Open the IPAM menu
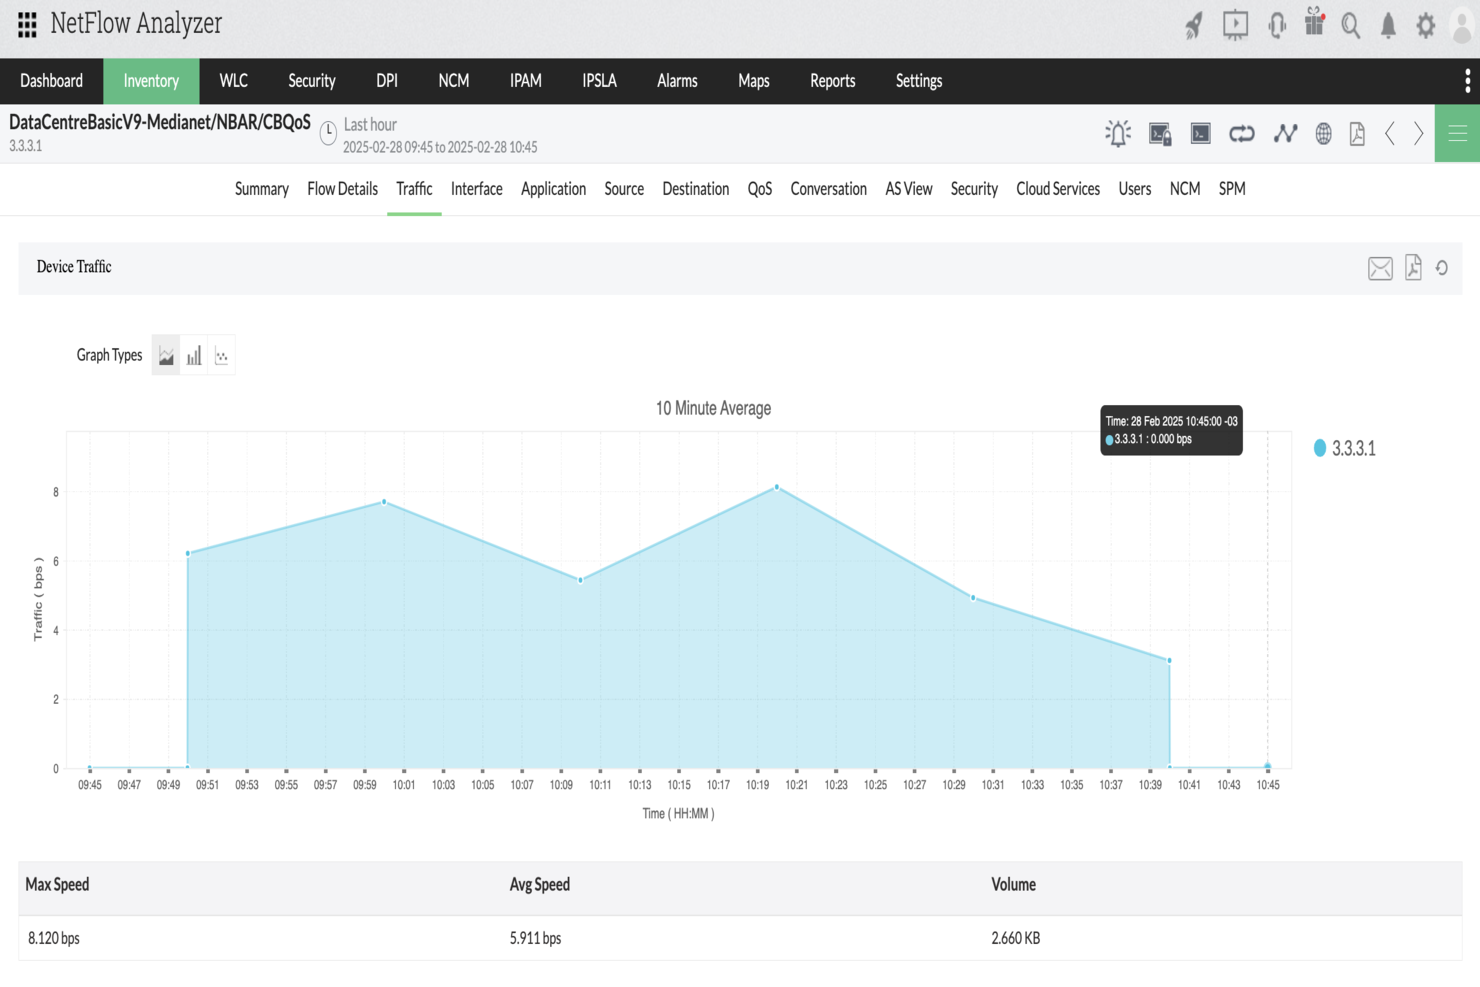This screenshot has height=987, width=1480. (x=526, y=81)
